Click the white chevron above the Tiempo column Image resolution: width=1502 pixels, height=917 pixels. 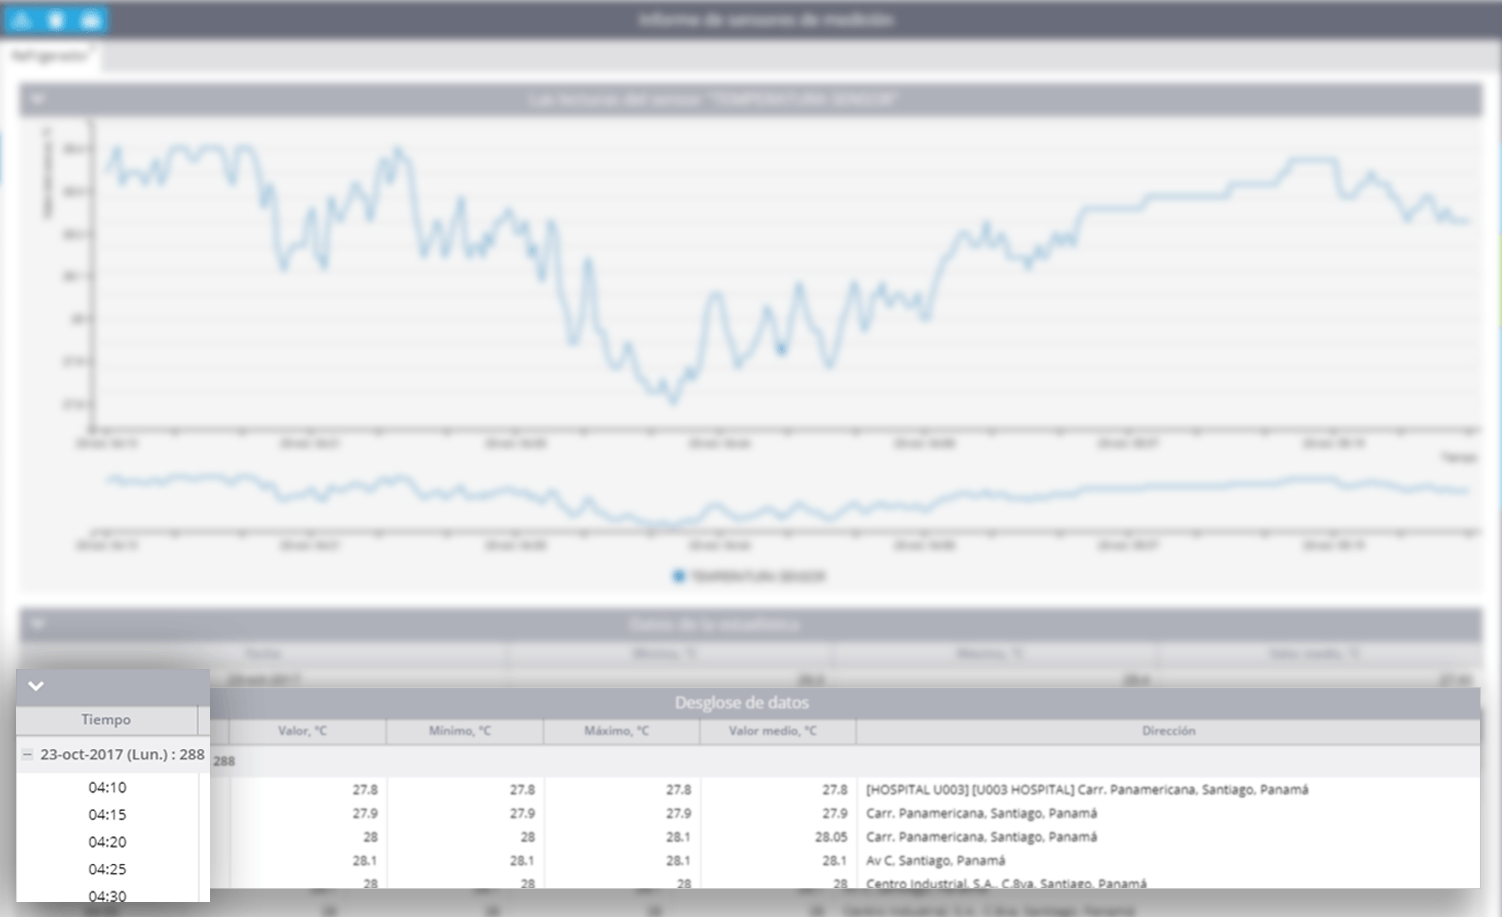36,686
